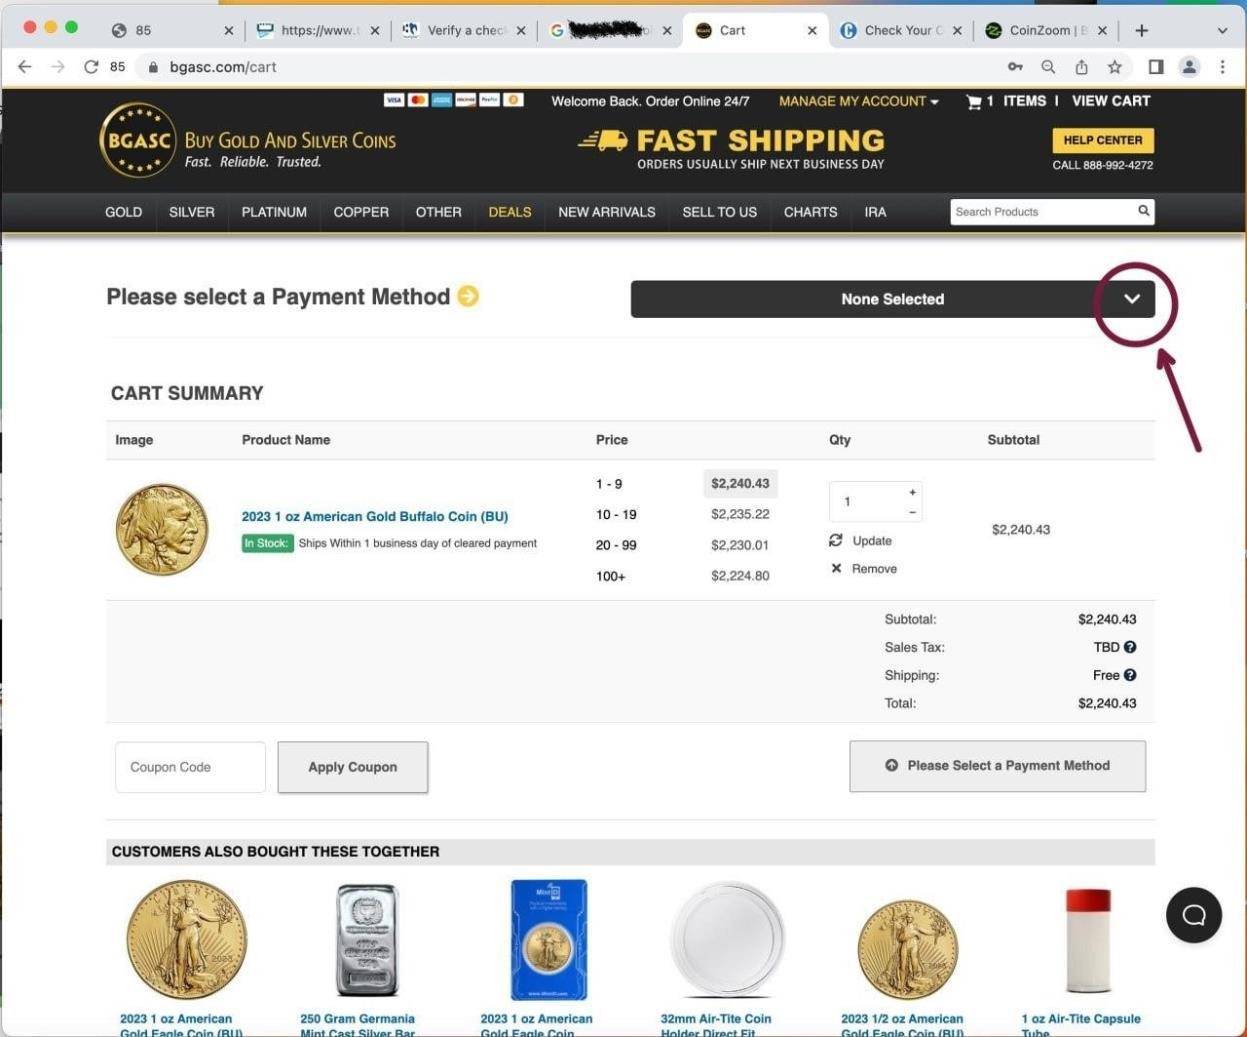Open 2023 1/2 oz American Gold Eagle link
Image resolution: width=1247 pixels, height=1037 pixels.
pyautogui.click(x=902, y=1026)
